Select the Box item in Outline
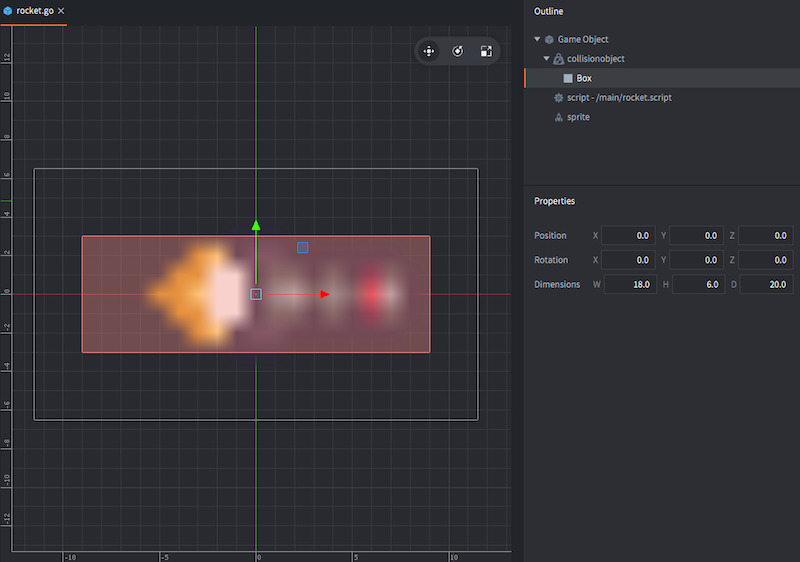 click(x=662, y=78)
